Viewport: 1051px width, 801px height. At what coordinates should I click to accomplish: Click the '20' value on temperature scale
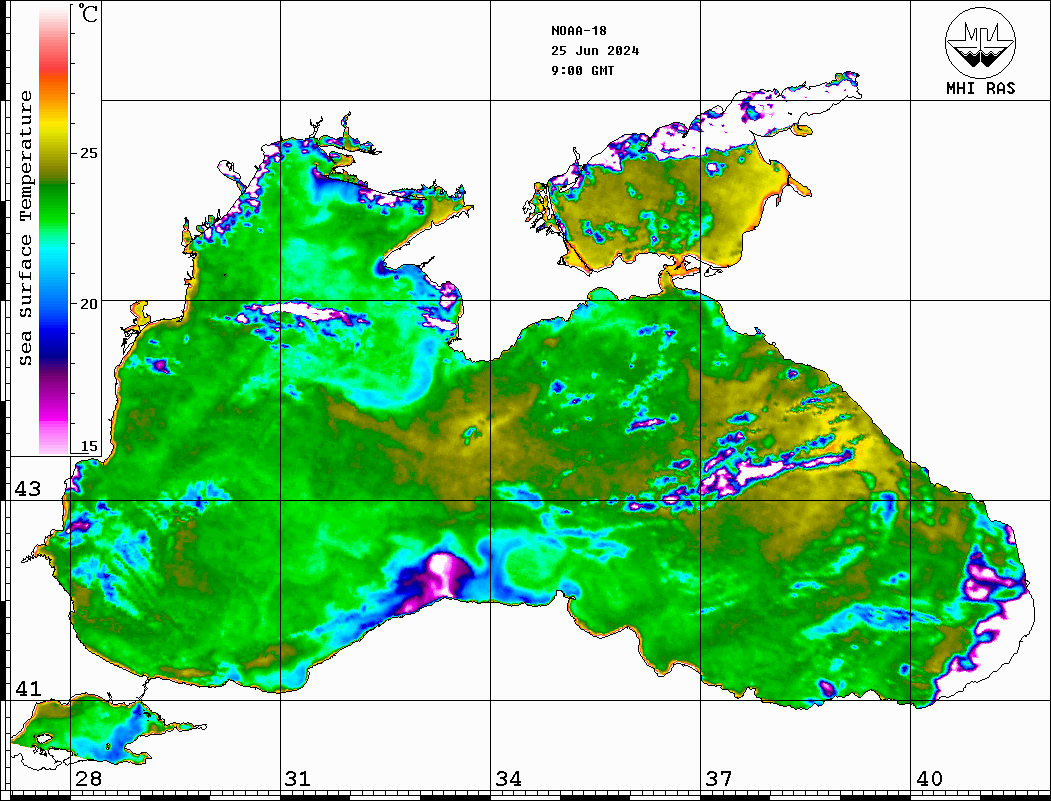coord(89,304)
